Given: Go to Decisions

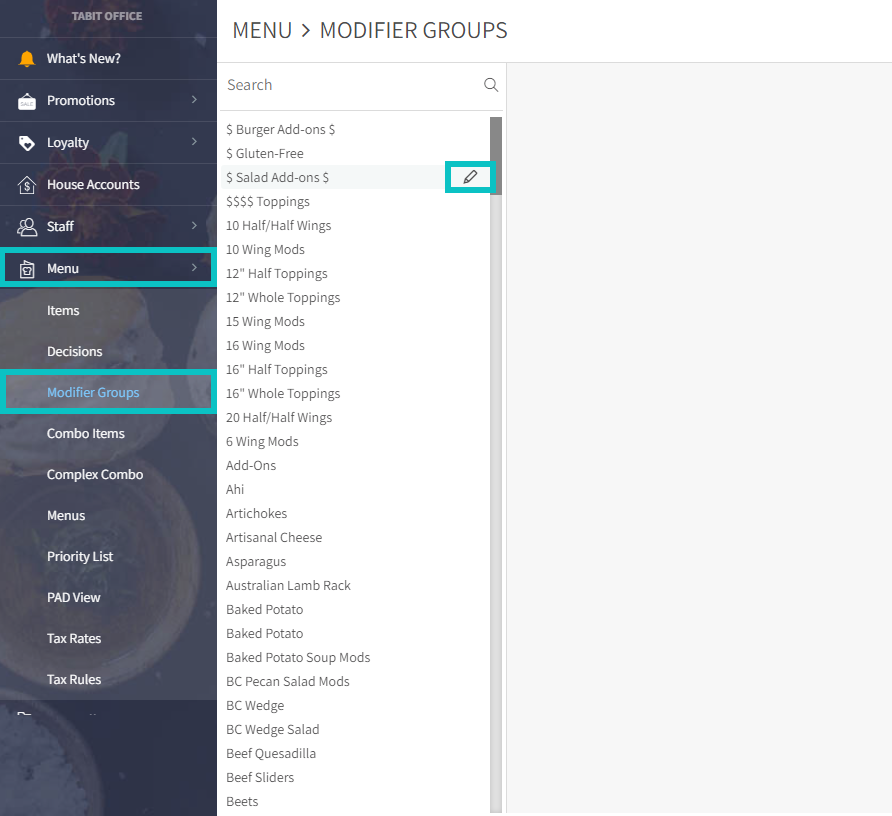Looking at the screenshot, I should click(75, 352).
